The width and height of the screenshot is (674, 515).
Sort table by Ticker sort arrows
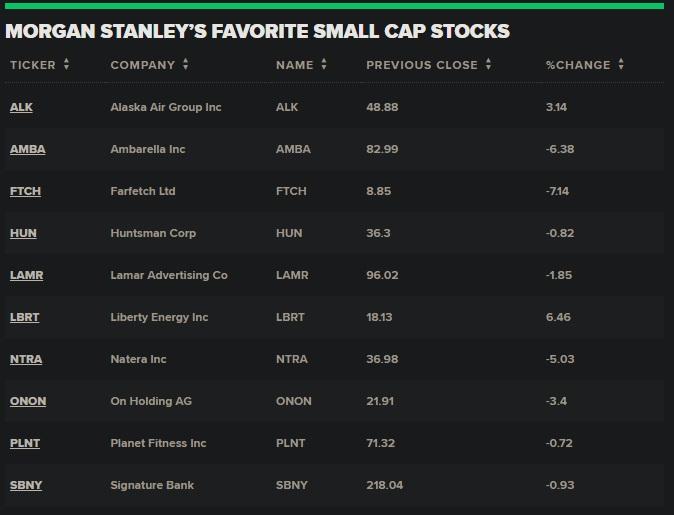67,65
